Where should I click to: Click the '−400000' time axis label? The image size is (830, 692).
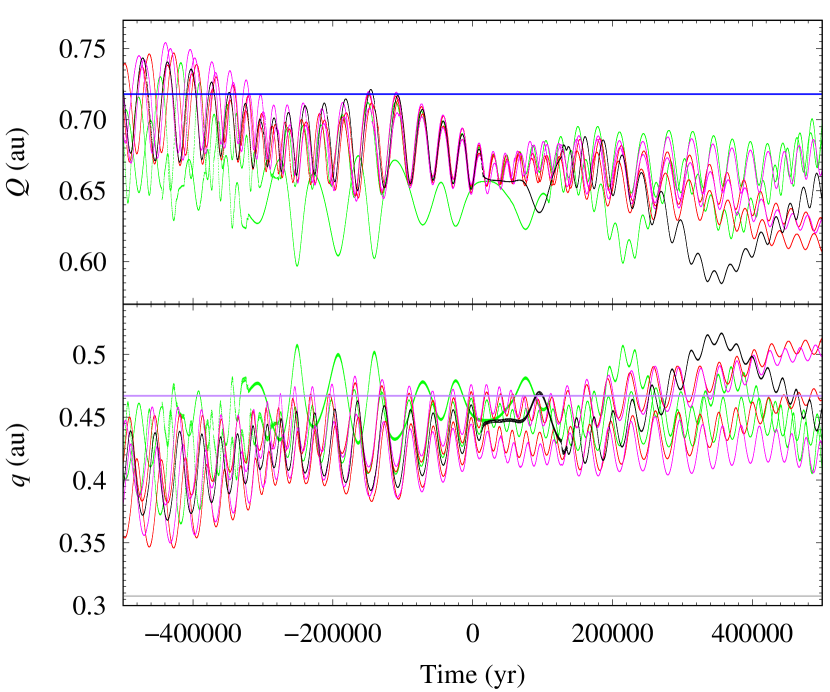[x=193, y=633]
